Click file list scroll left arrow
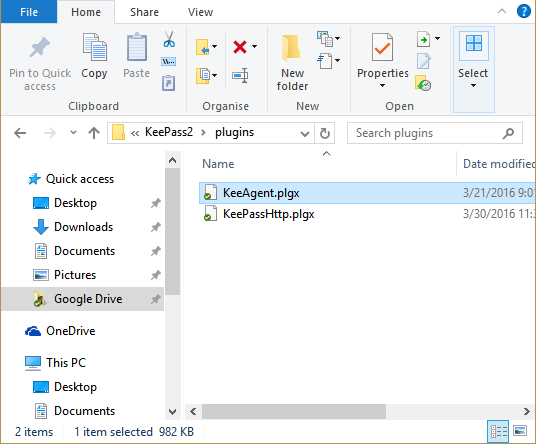This screenshot has width=536, height=444. click(x=193, y=412)
